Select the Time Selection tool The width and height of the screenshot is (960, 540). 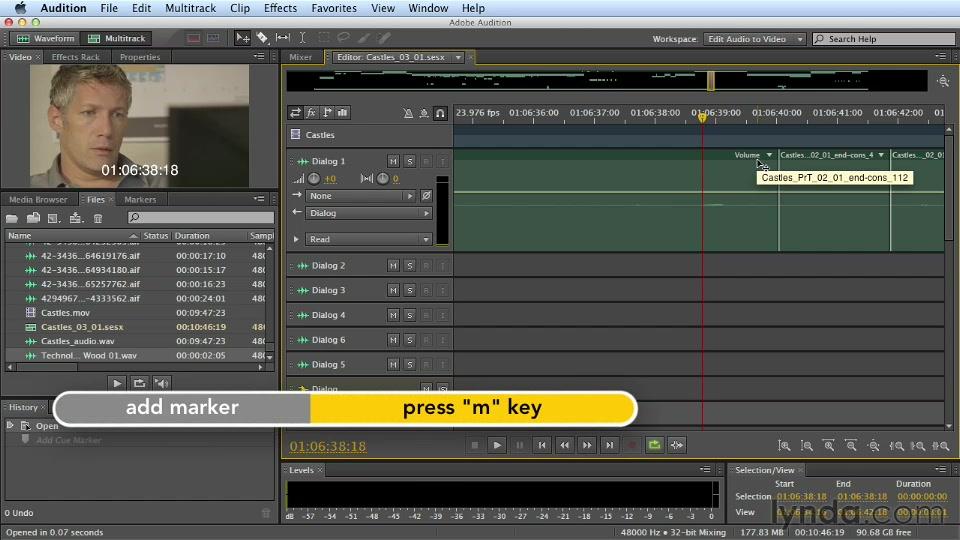tap(302, 38)
